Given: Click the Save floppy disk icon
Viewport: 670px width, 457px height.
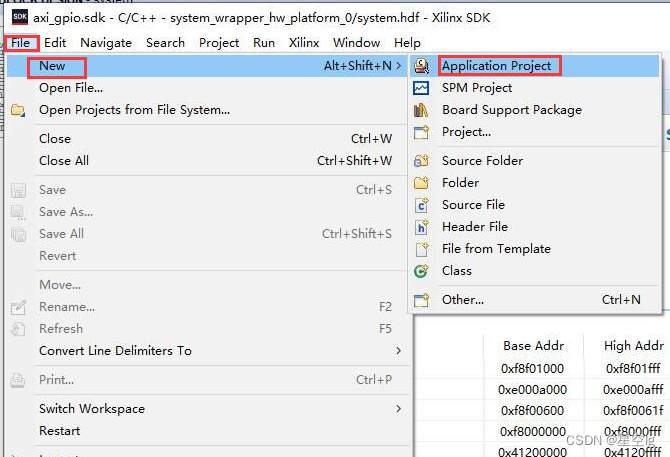Looking at the screenshot, I should pyautogui.click(x=18, y=190).
